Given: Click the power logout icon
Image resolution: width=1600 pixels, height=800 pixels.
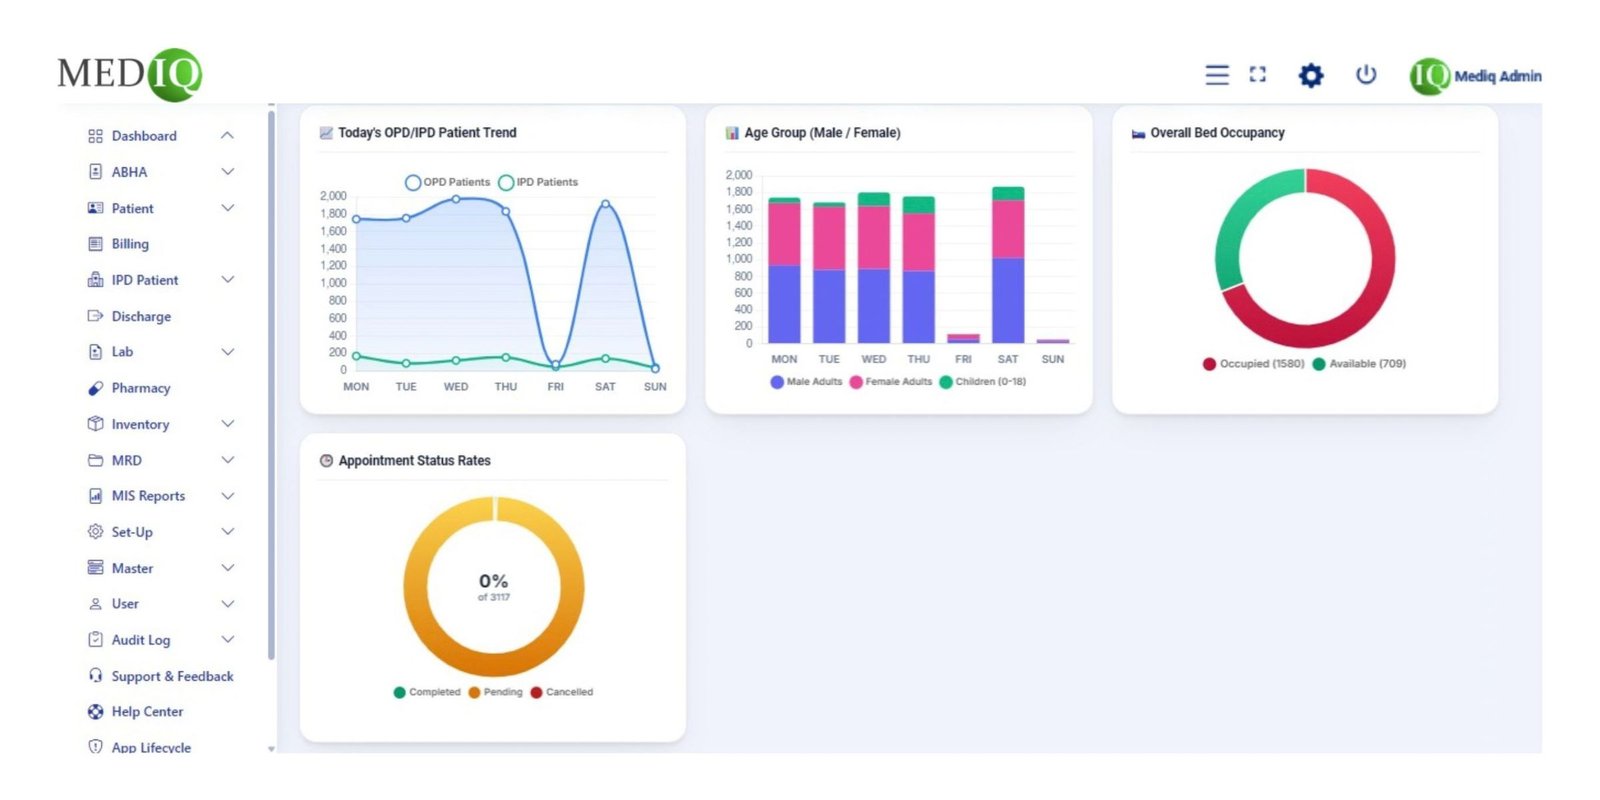Looking at the screenshot, I should pos(1366,74).
